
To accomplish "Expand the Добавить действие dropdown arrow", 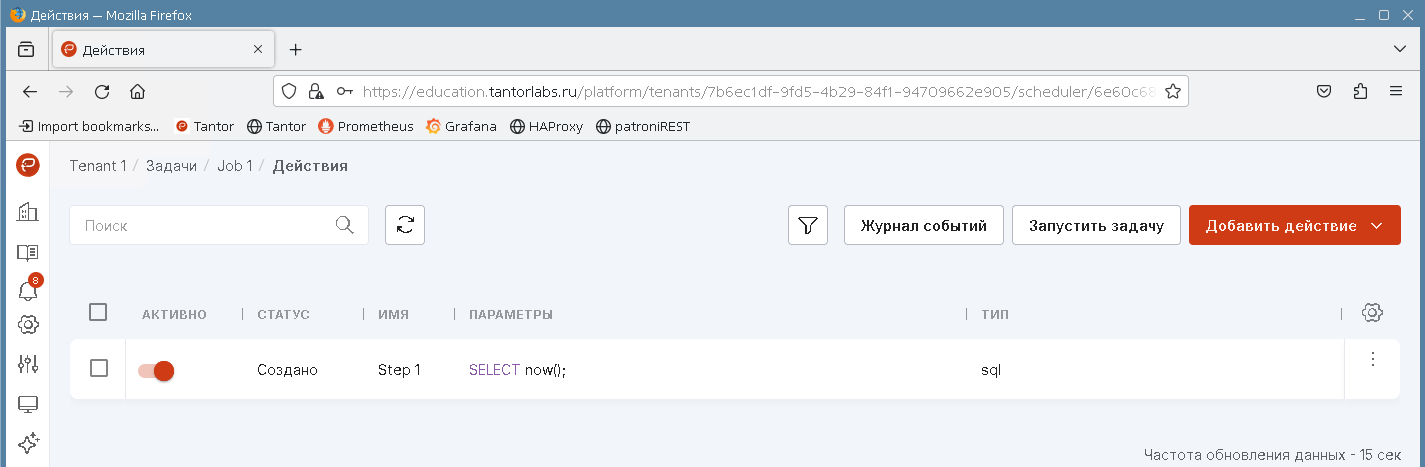I will [x=1377, y=225].
